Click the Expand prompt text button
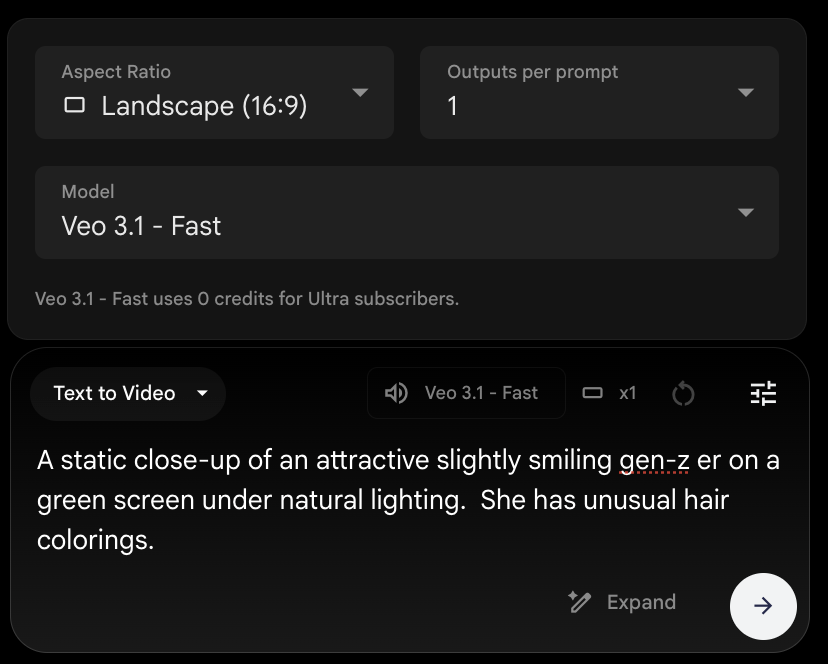 pyautogui.click(x=641, y=602)
